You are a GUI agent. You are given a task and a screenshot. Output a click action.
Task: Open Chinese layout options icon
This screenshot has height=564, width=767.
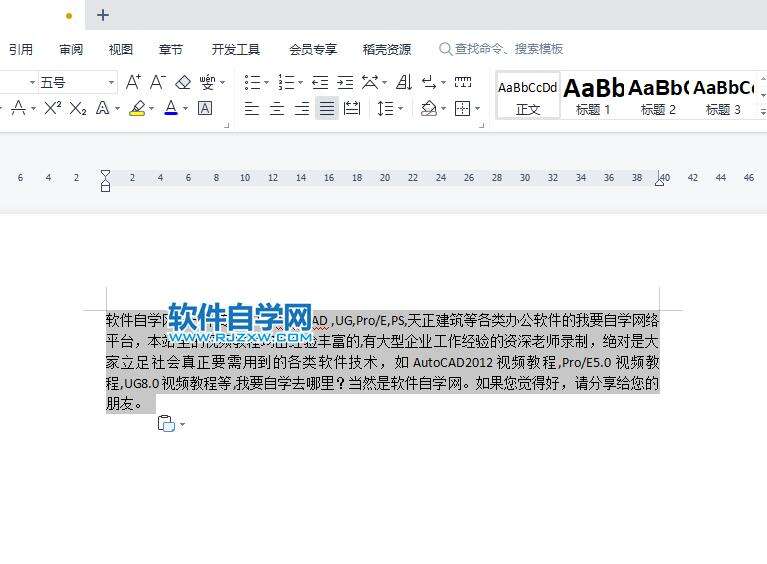coord(370,82)
